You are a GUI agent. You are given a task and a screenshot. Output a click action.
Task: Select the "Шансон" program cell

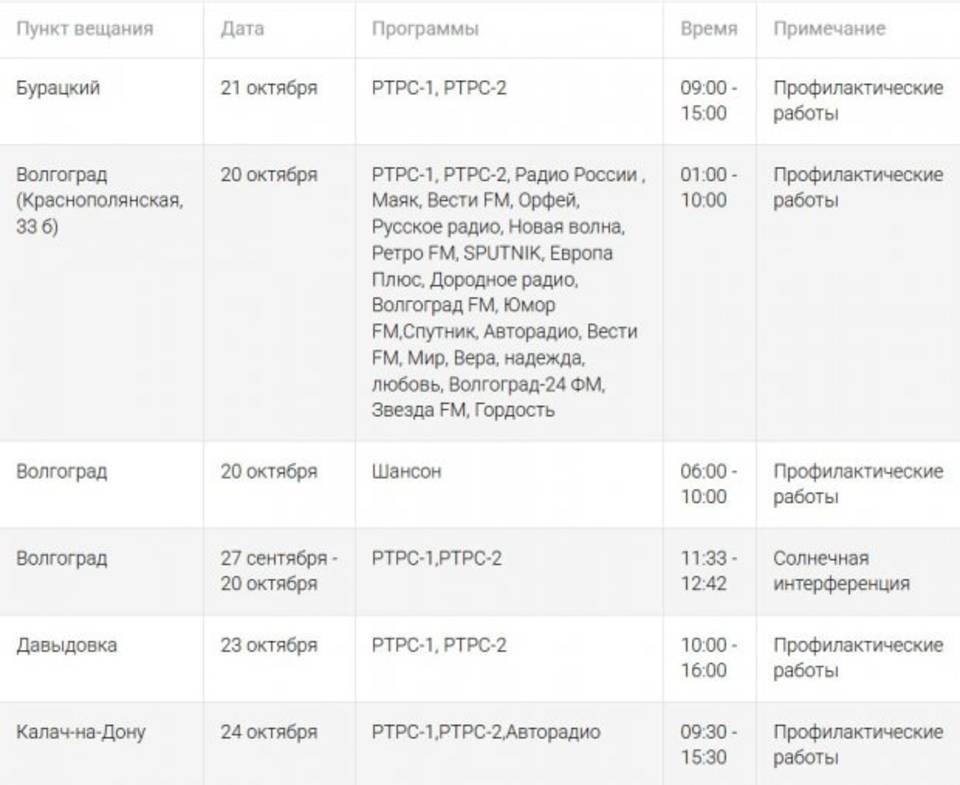pos(406,471)
